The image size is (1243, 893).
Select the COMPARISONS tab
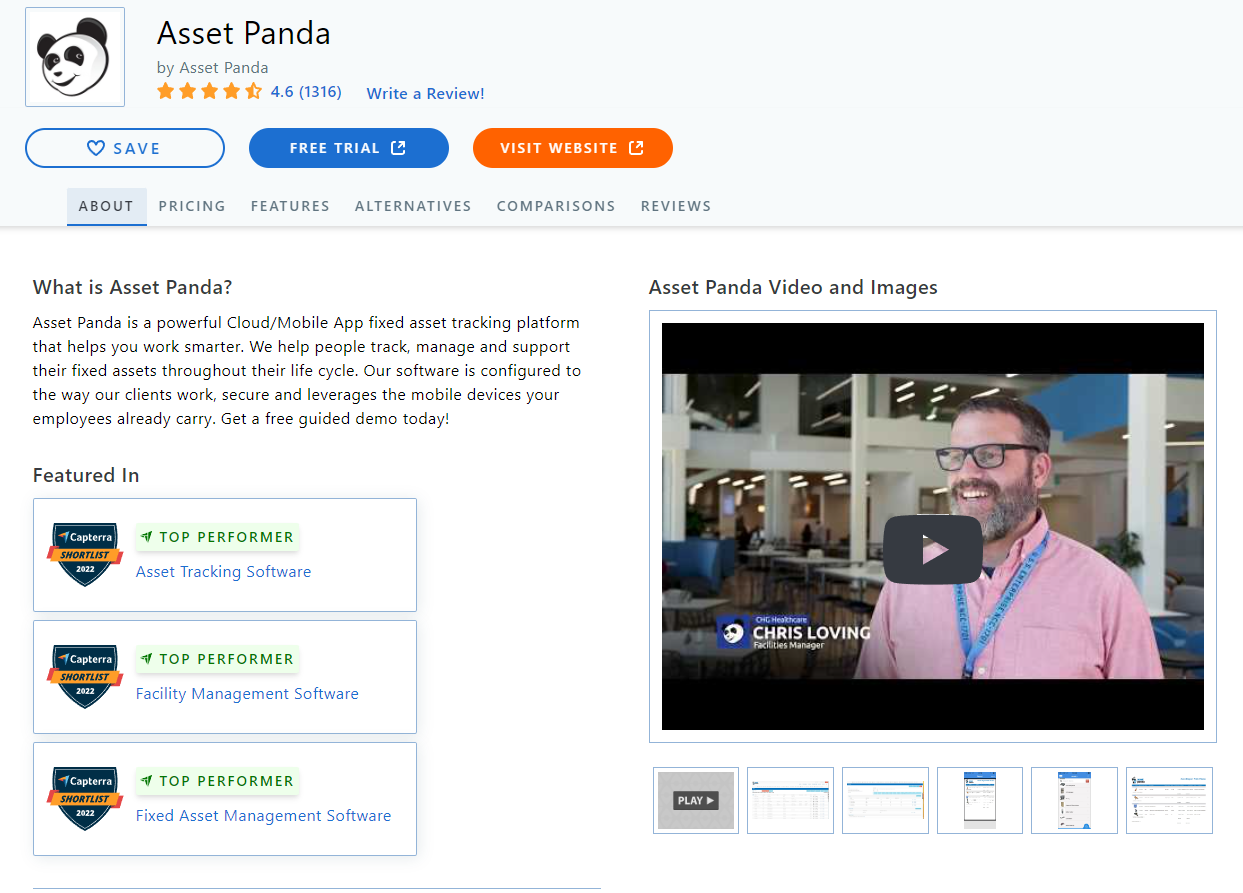(x=556, y=206)
